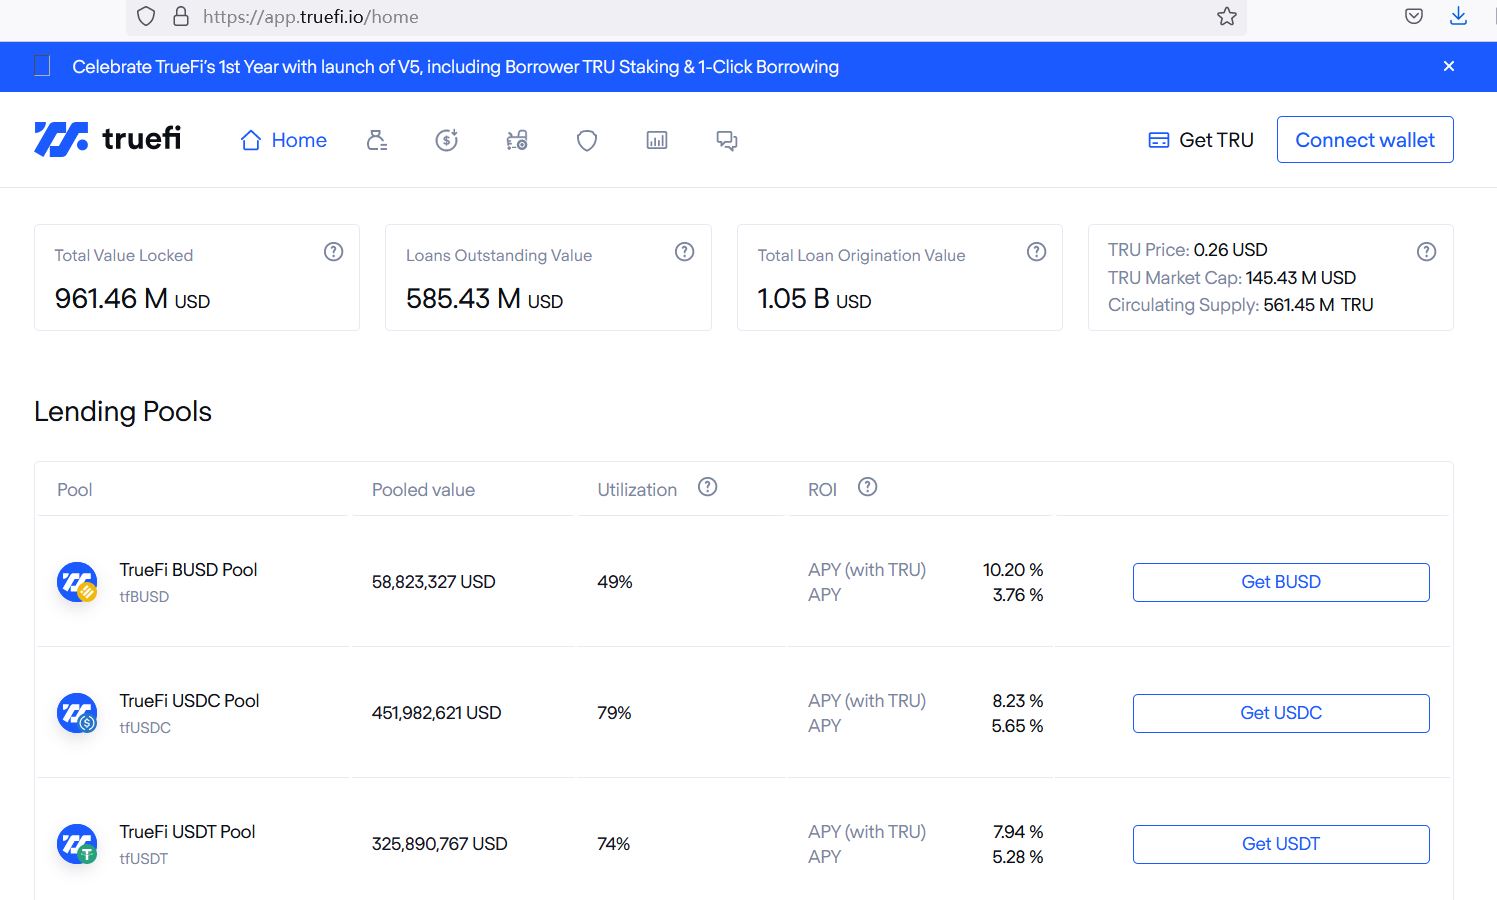
Task: Click the tfUSDT token symbol label
Action: [144, 859]
